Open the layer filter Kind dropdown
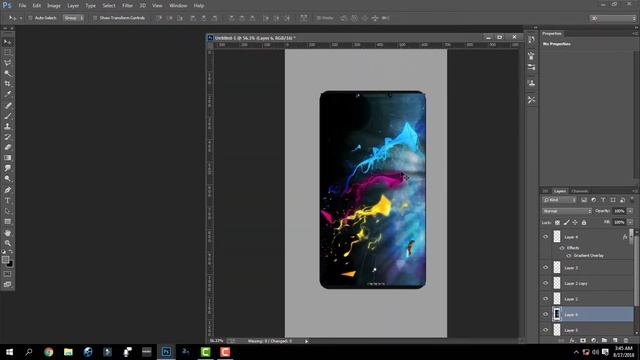Viewport: 640px width, 360px height. pyautogui.click(x=559, y=200)
